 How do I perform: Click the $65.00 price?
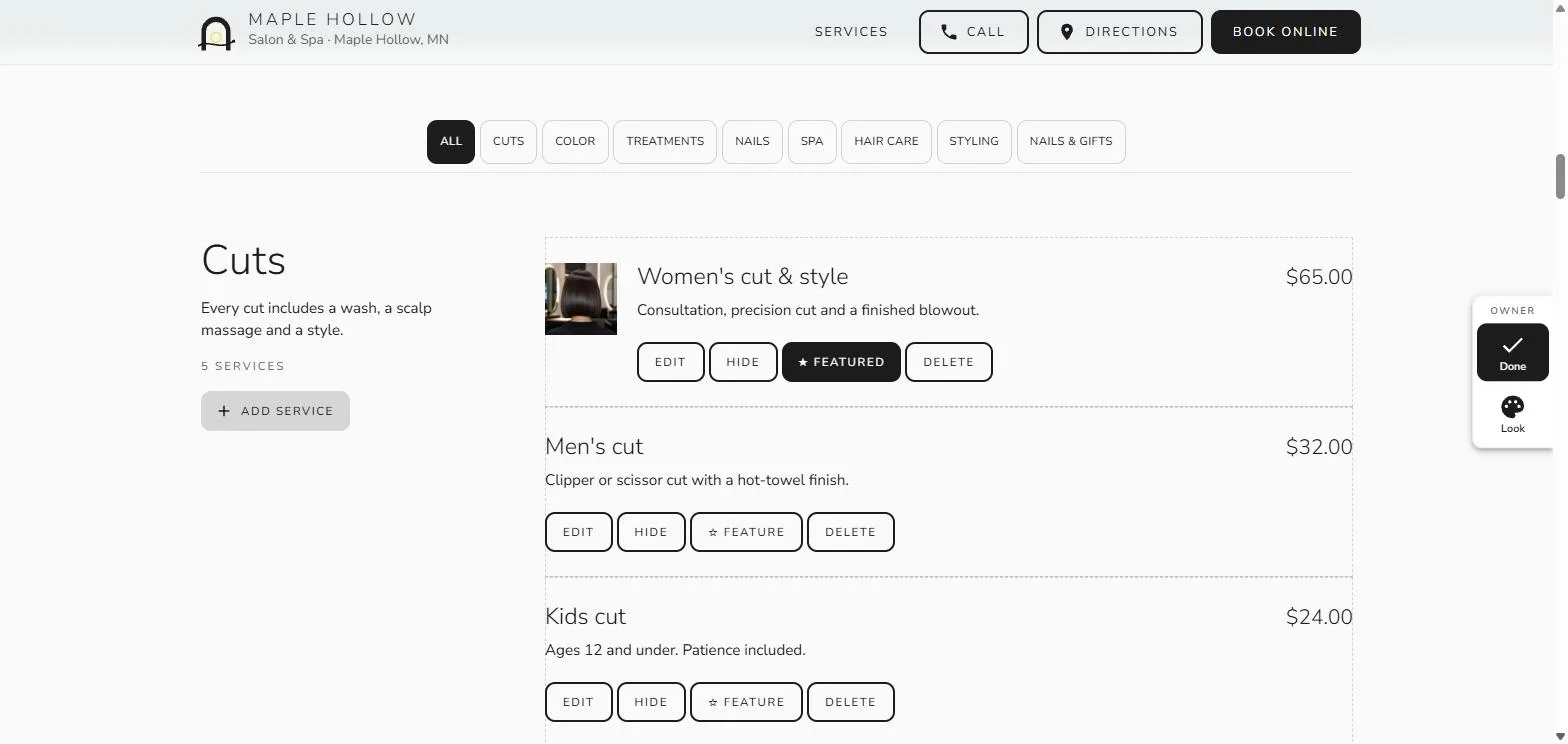pyautogui.click(x=1319, y=277)
